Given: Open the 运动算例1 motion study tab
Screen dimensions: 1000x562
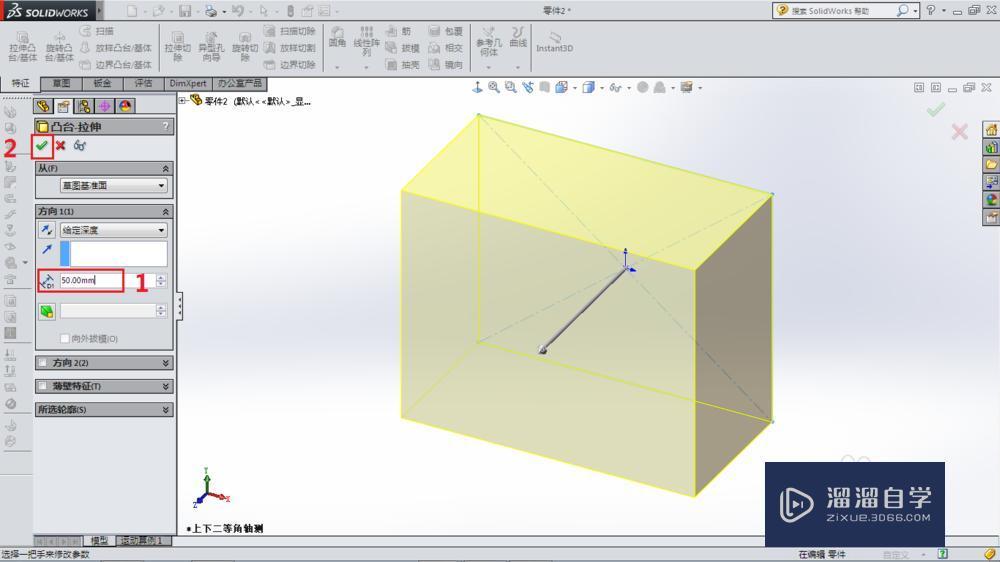Looking at the screenshot, I should coord(142,540).
